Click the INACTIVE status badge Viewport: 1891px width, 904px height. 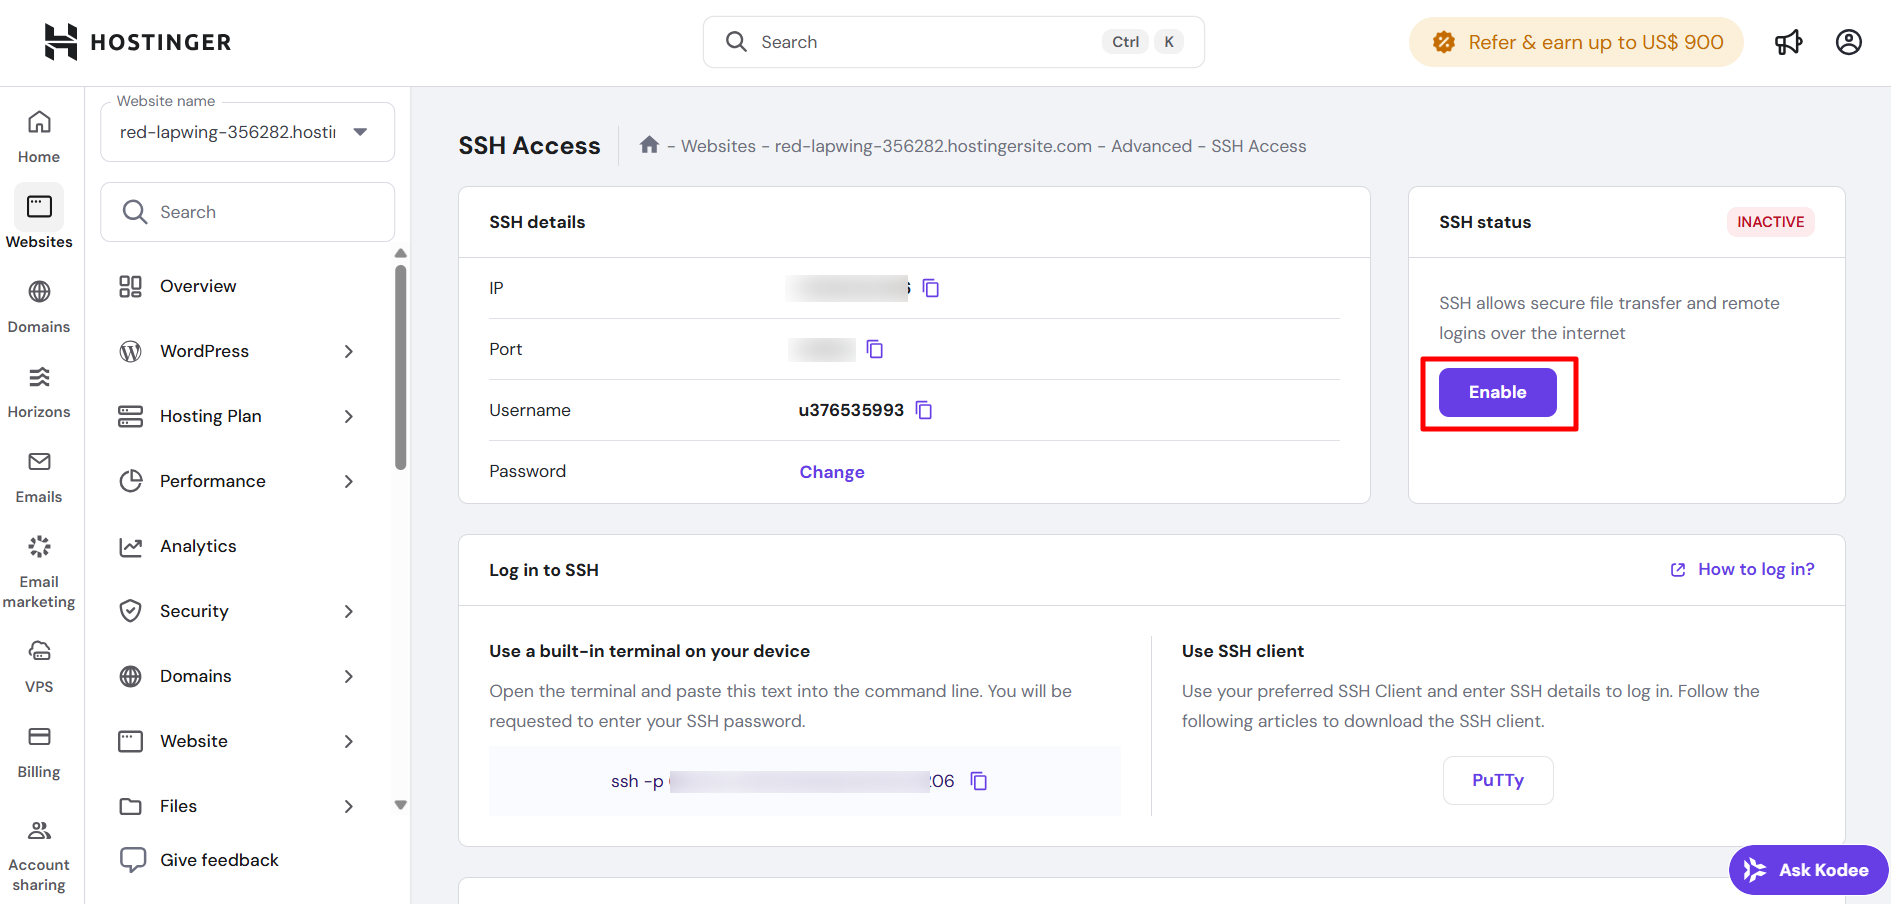[1770, 222]
